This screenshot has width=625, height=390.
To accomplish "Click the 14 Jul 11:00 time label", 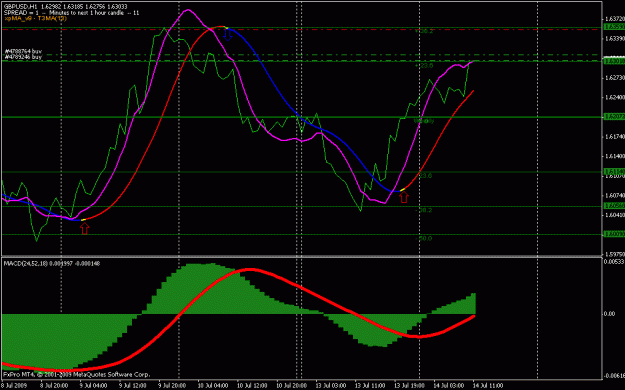I will (x=487, y=386).
